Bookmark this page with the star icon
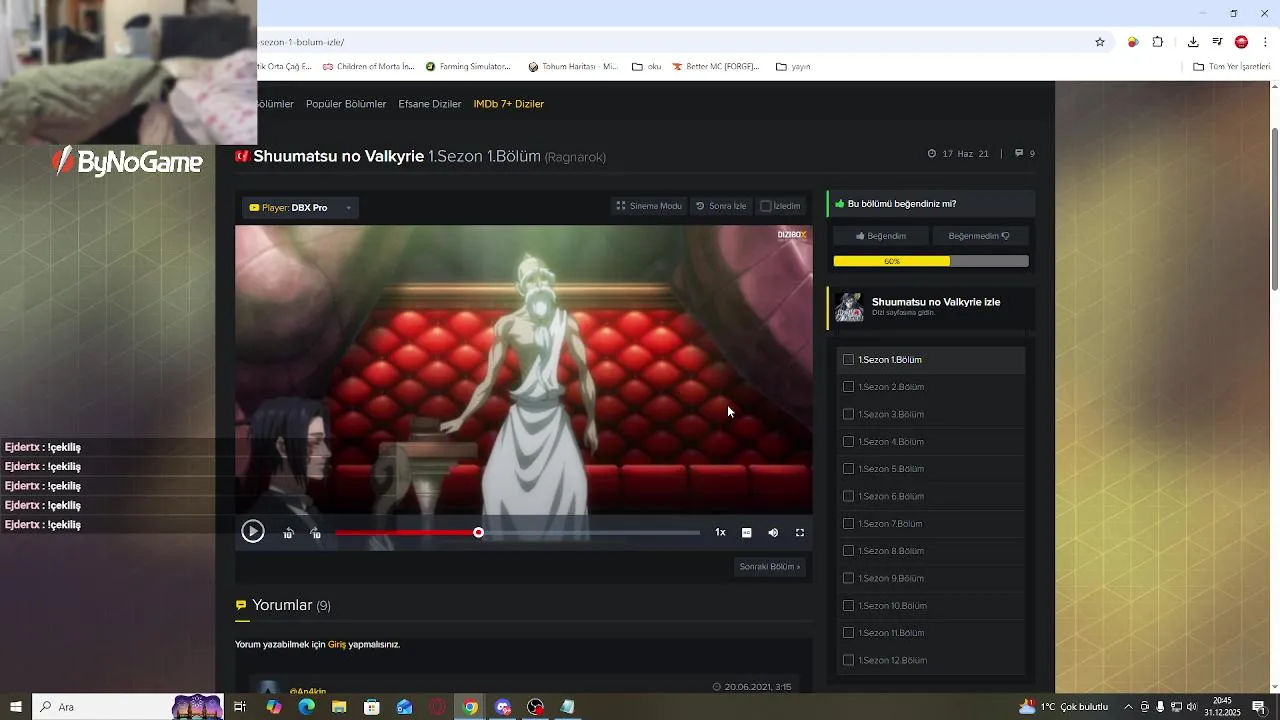The height and width of the screenshot is (720, 1280). tap(1100, 42)
